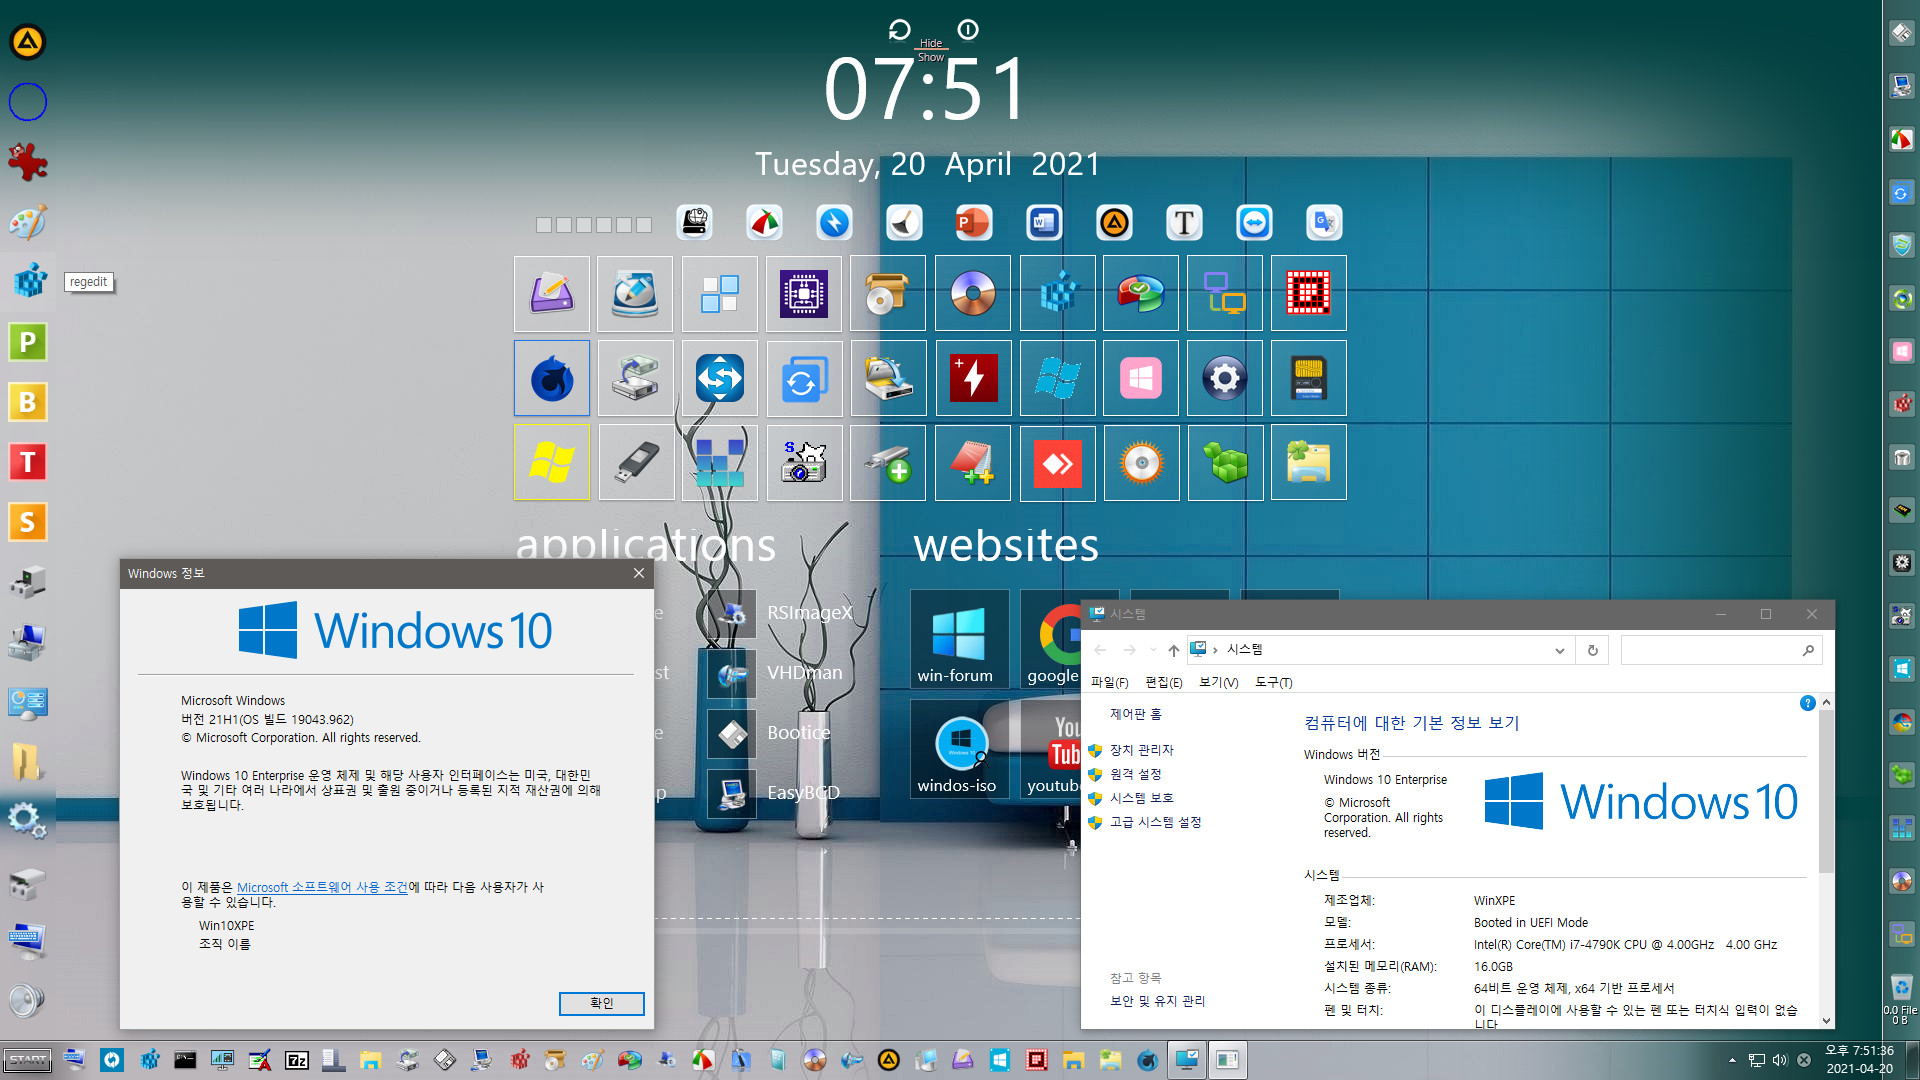The height and width of the screenshot is (1080, 1920).
Task: Open 장치 관리자 in the 시스템 sidebar
Action: point(1141,750)
